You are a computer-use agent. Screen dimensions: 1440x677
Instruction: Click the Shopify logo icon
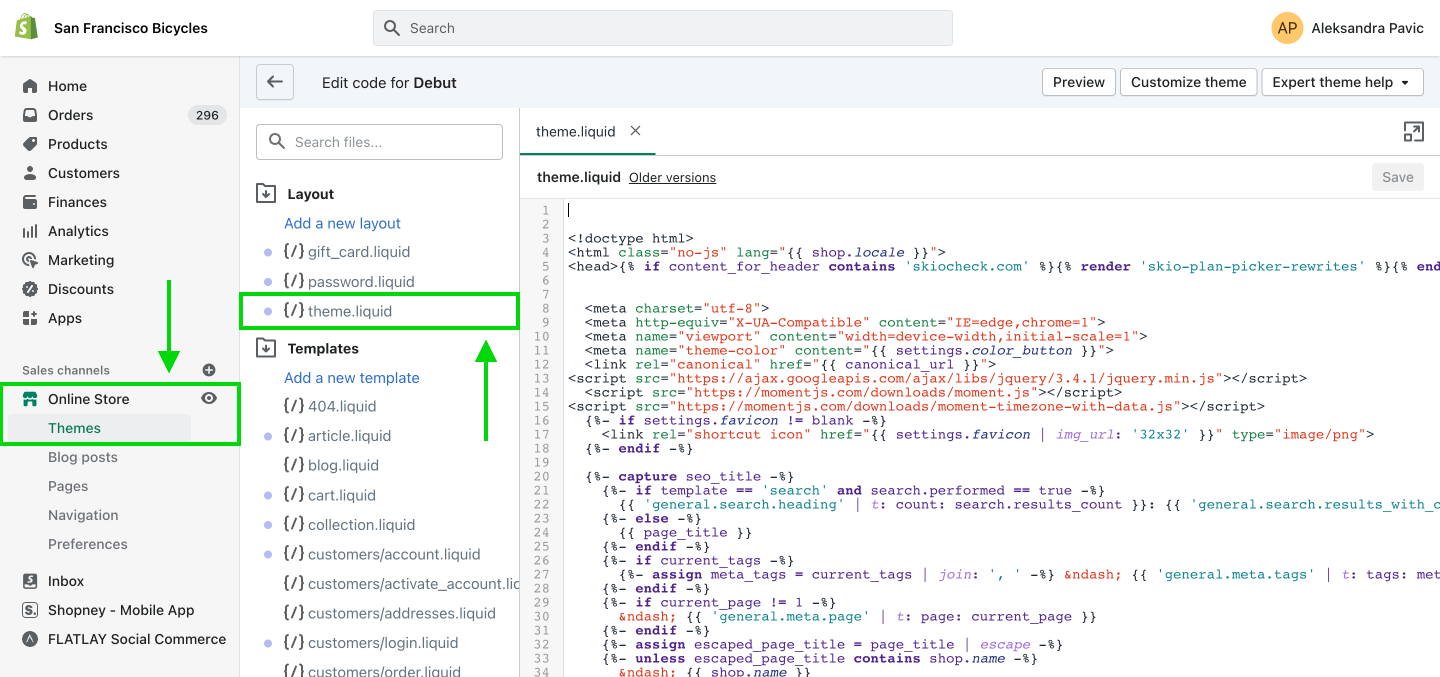point(26,27)
